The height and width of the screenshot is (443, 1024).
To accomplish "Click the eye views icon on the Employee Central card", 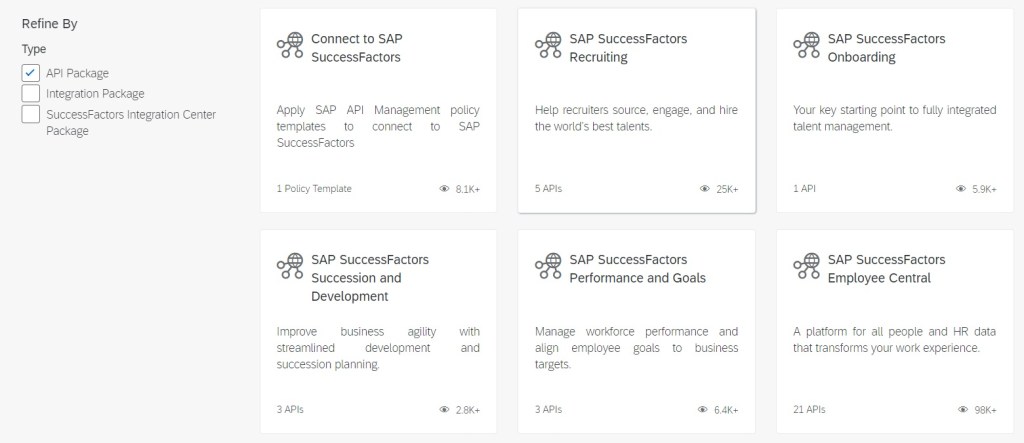I will pos(961,410).
